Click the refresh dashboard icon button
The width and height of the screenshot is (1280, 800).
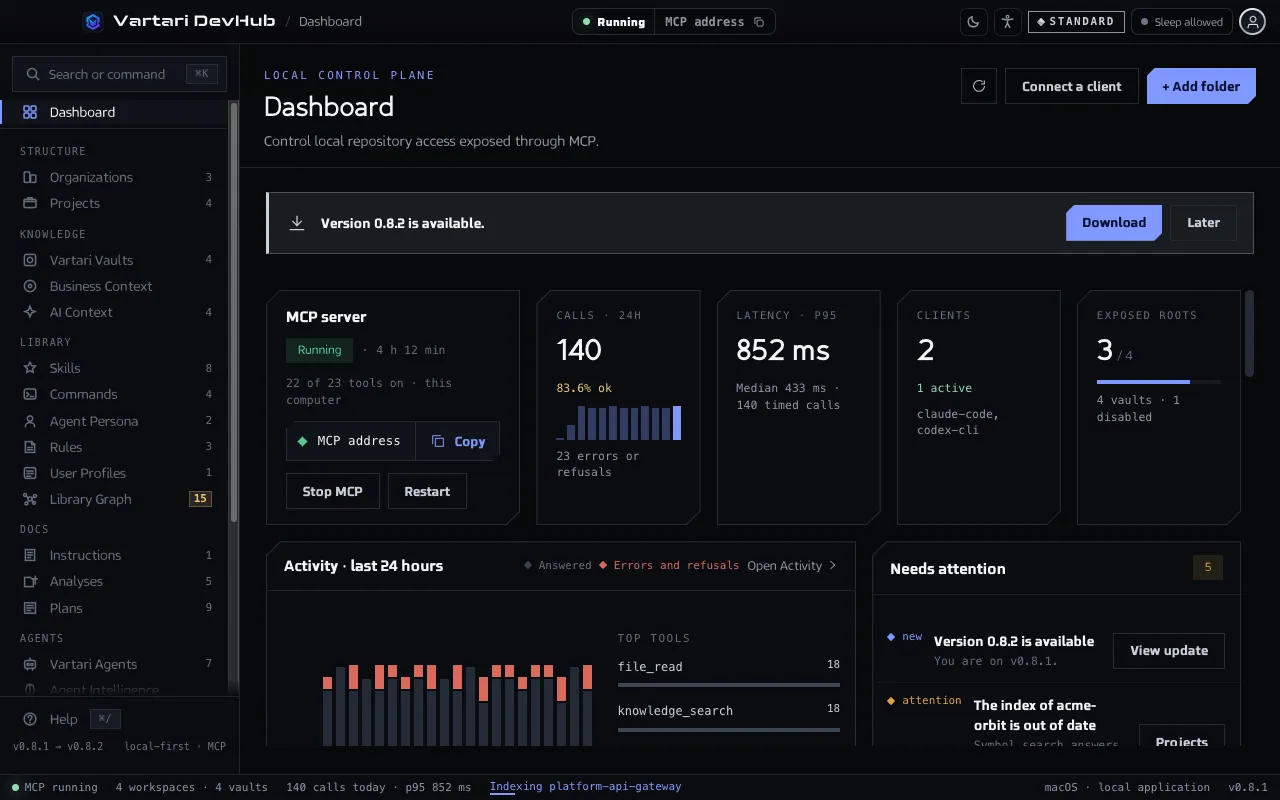pyautogui.click(x=979, y=86)
